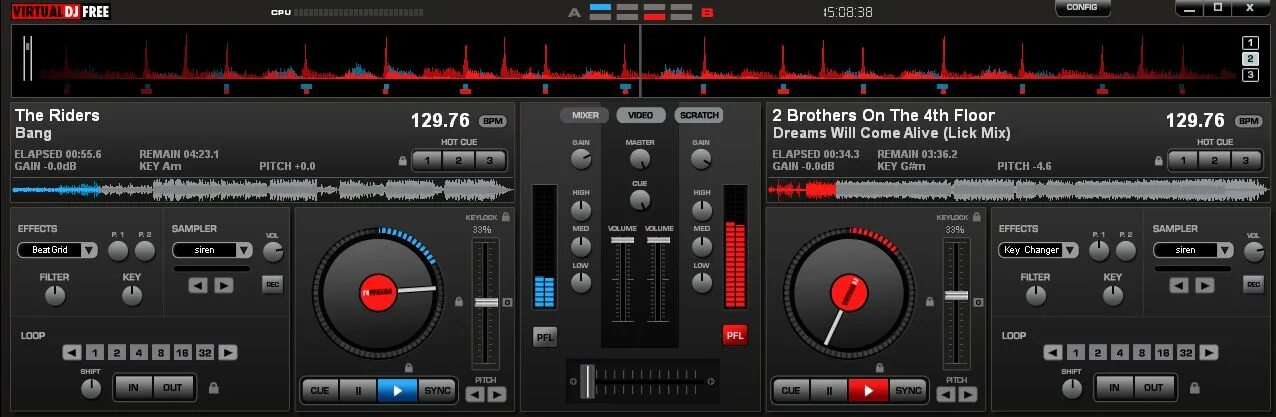Open left deck siren sampler dropdown
The image size is (1276, 417).
(212, 250)
